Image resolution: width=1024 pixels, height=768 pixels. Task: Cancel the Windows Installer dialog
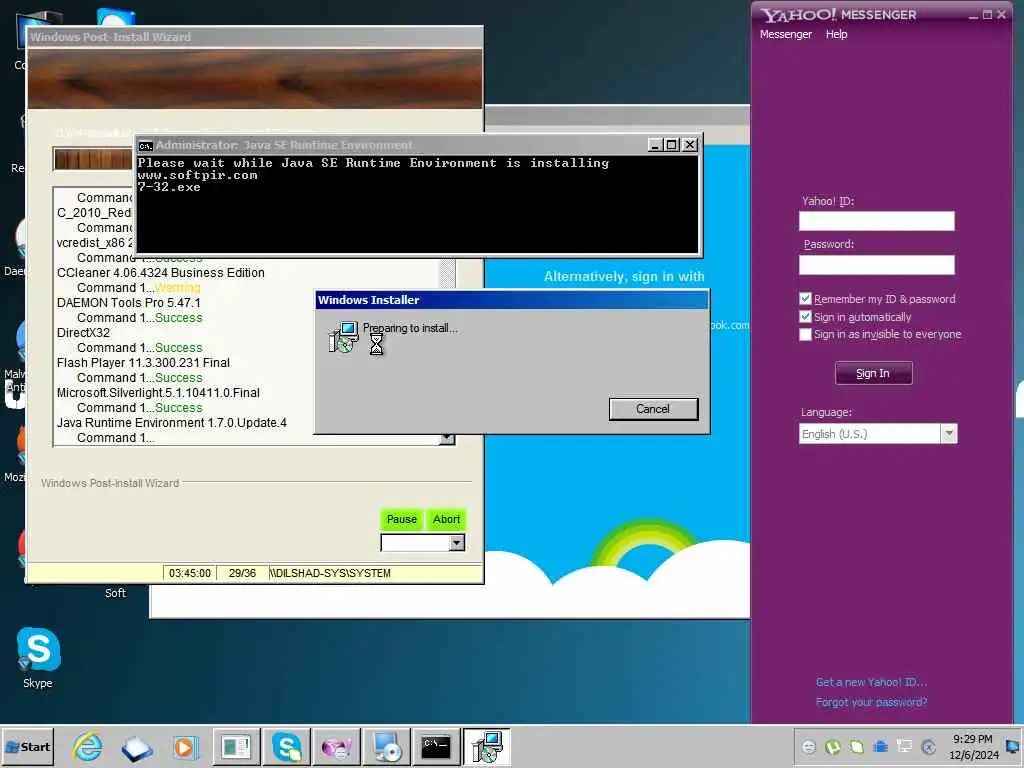point(653,409)
